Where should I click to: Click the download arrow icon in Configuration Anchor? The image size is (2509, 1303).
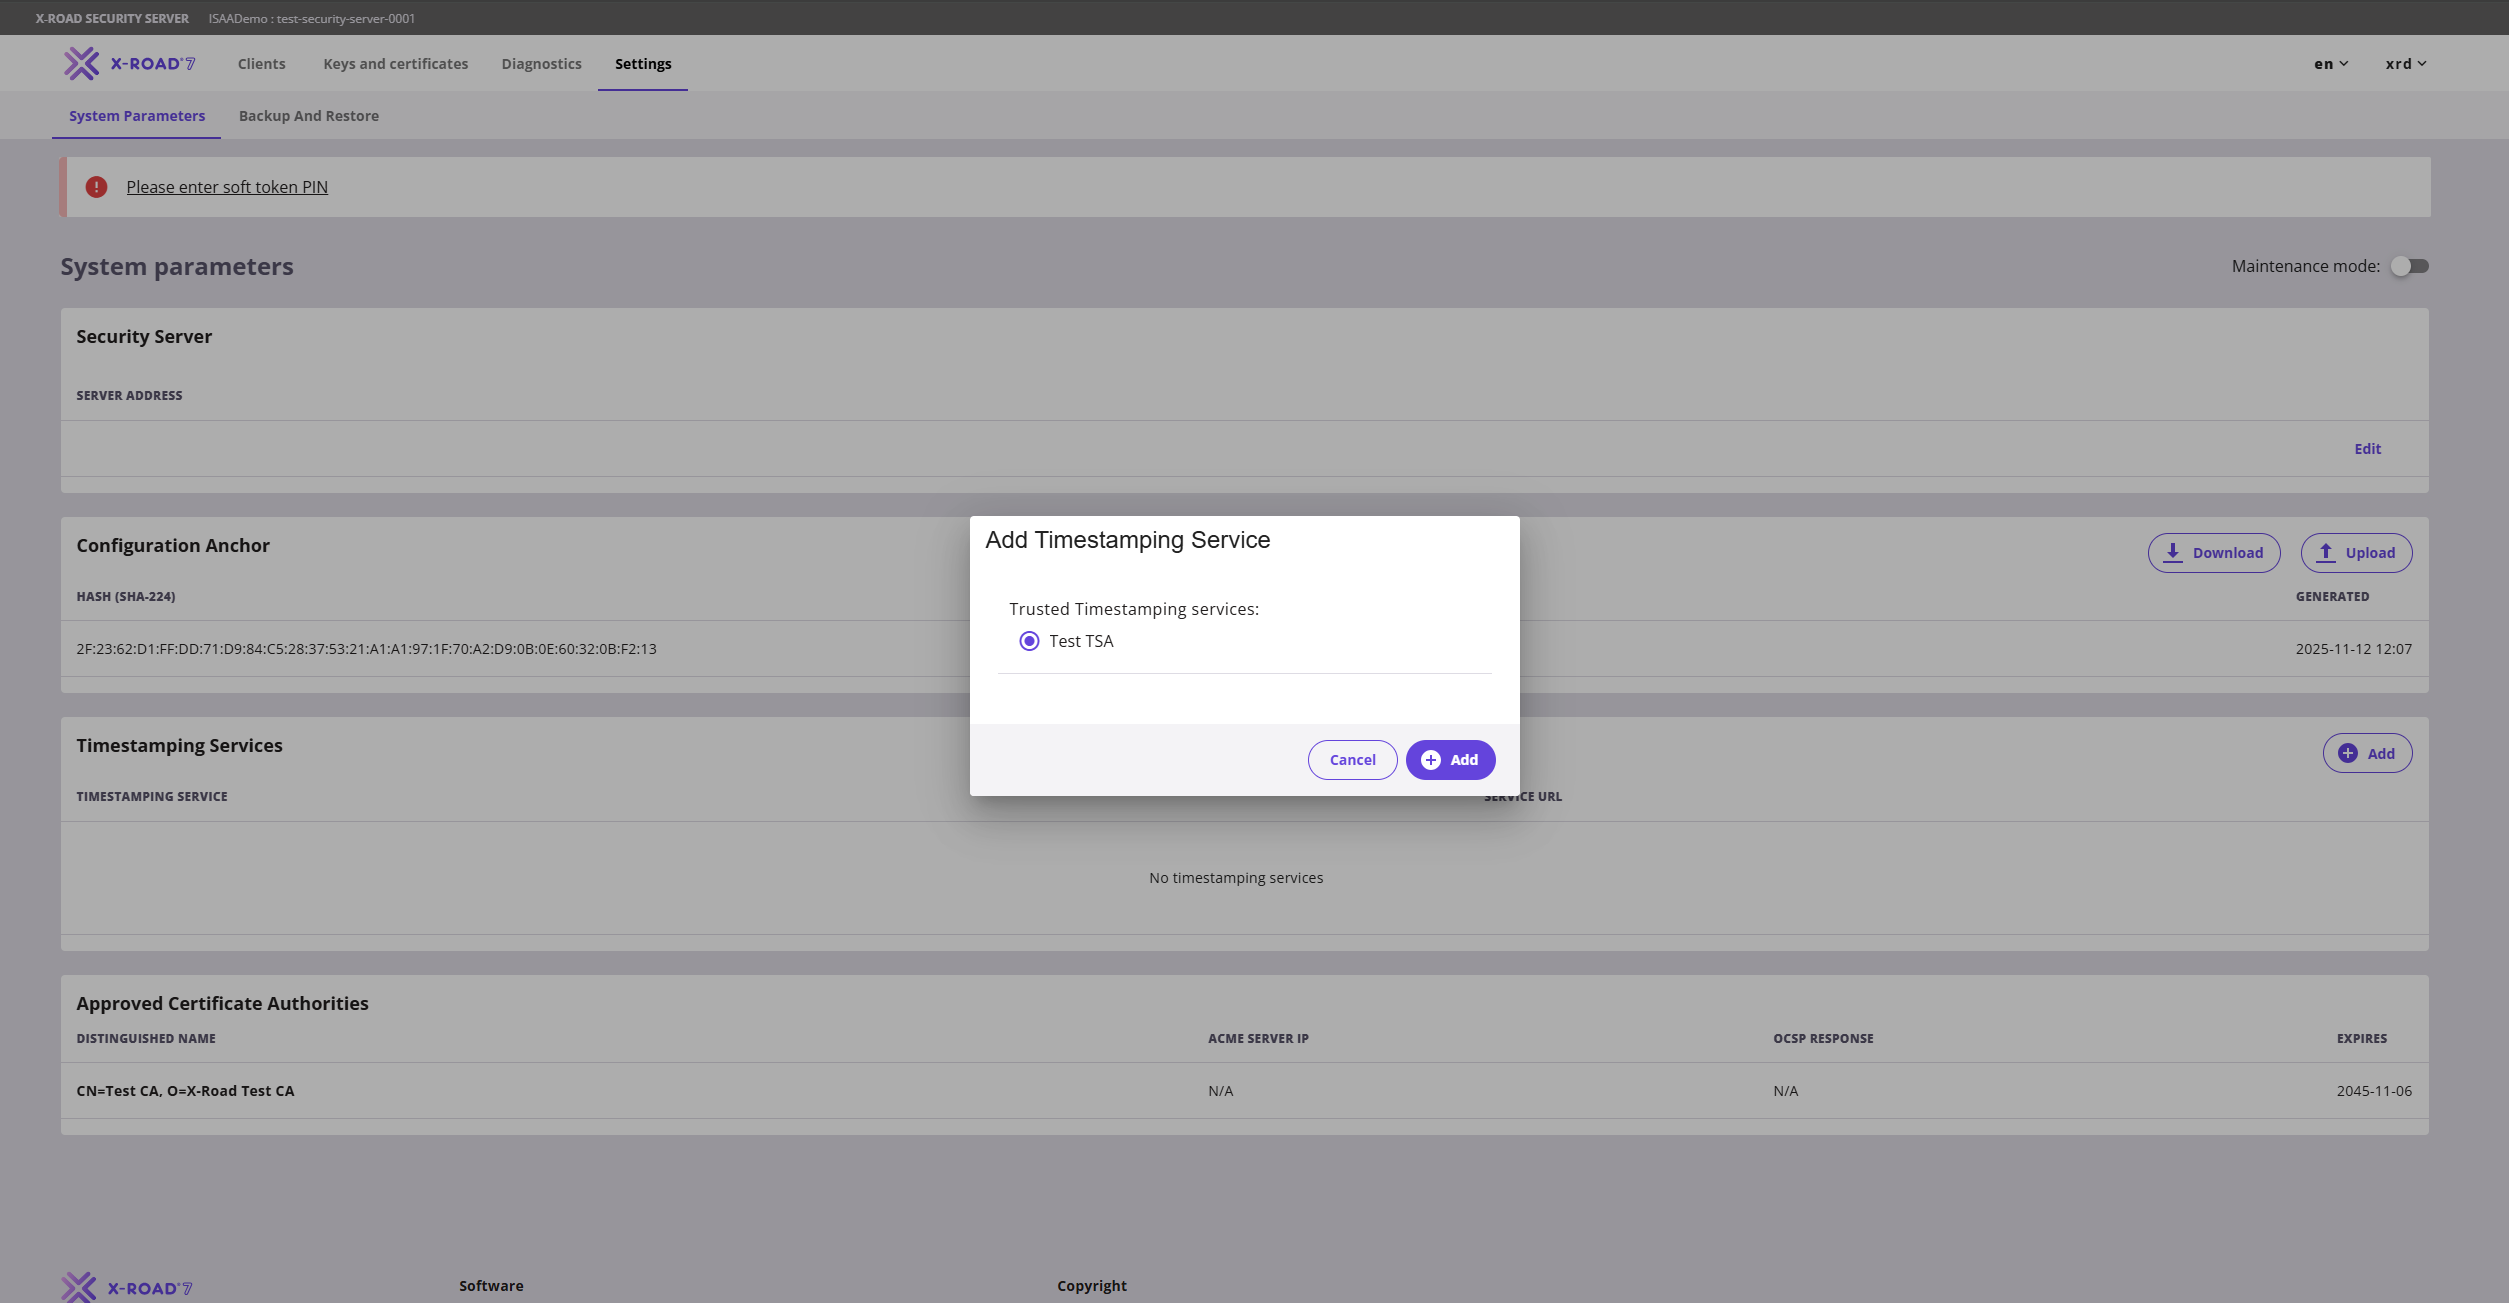point(2173,552)
